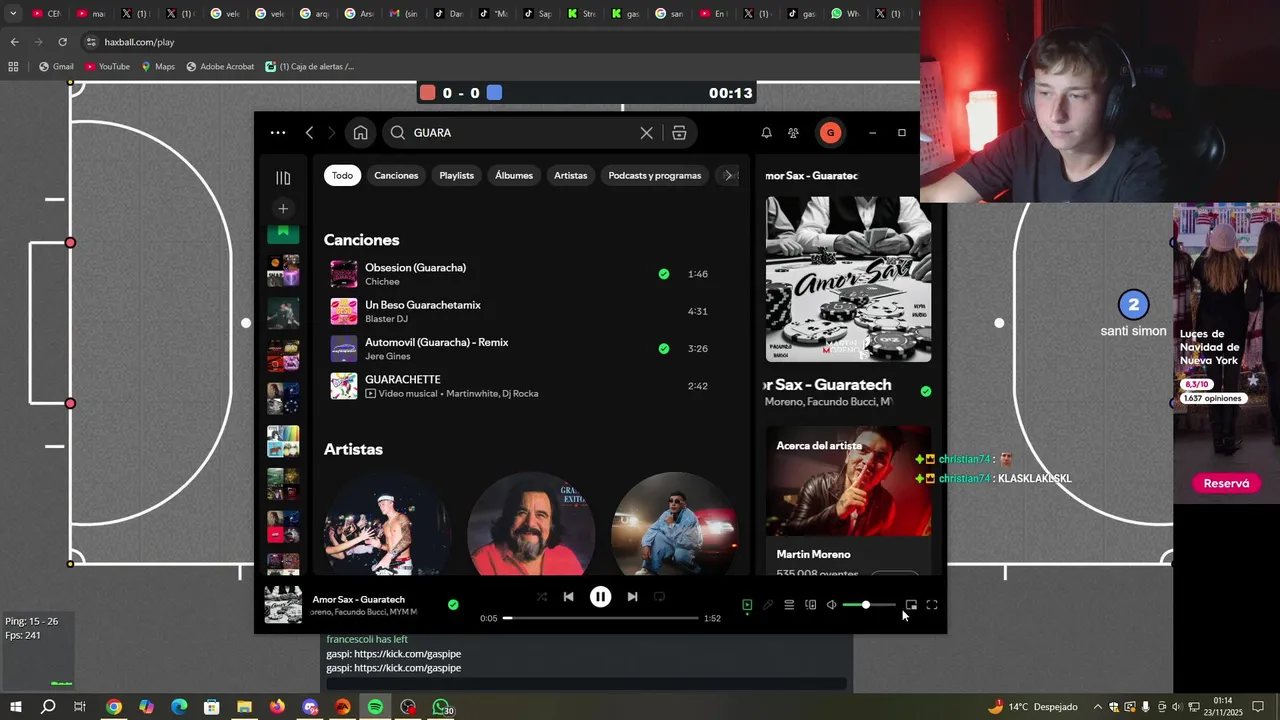Open Spotify notifications bell
The height and width of the screenshot is (720, 1280).
click(x=766, y=133)
